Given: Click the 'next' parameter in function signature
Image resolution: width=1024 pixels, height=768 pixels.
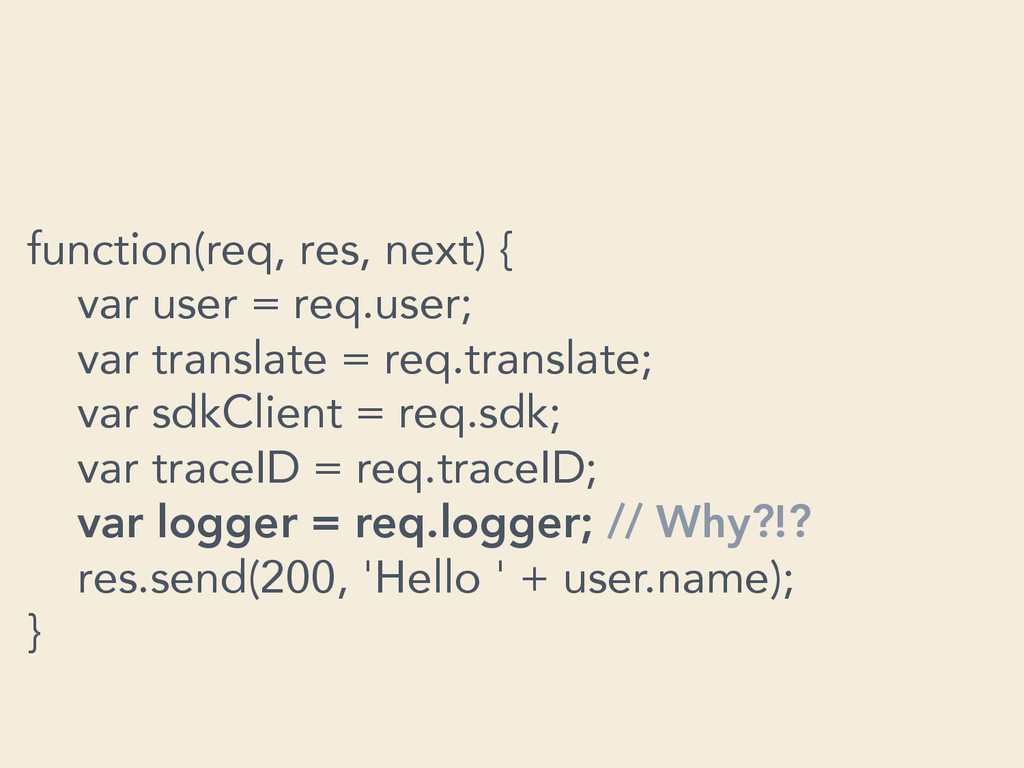Looking at the screenshot, I should click(432, 251).
